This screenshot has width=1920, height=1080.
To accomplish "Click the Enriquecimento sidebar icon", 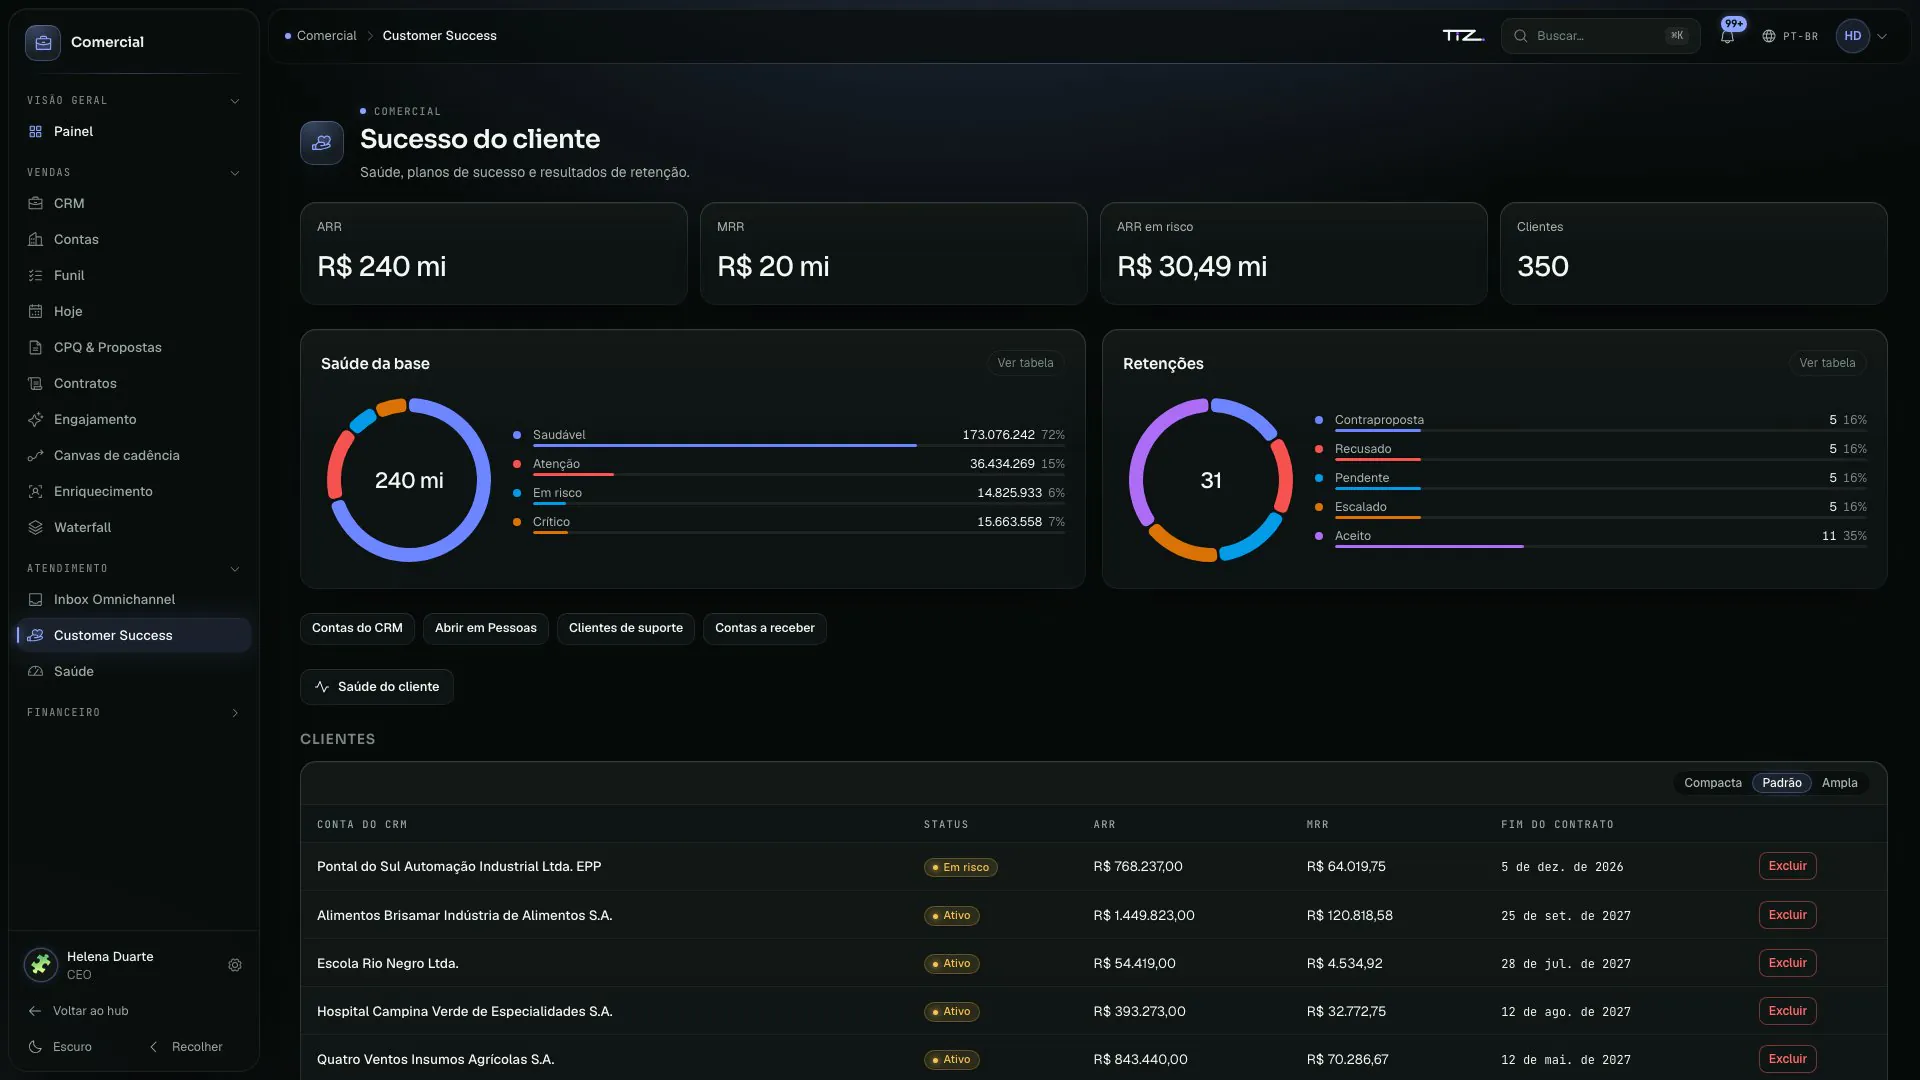I will 35,491.
